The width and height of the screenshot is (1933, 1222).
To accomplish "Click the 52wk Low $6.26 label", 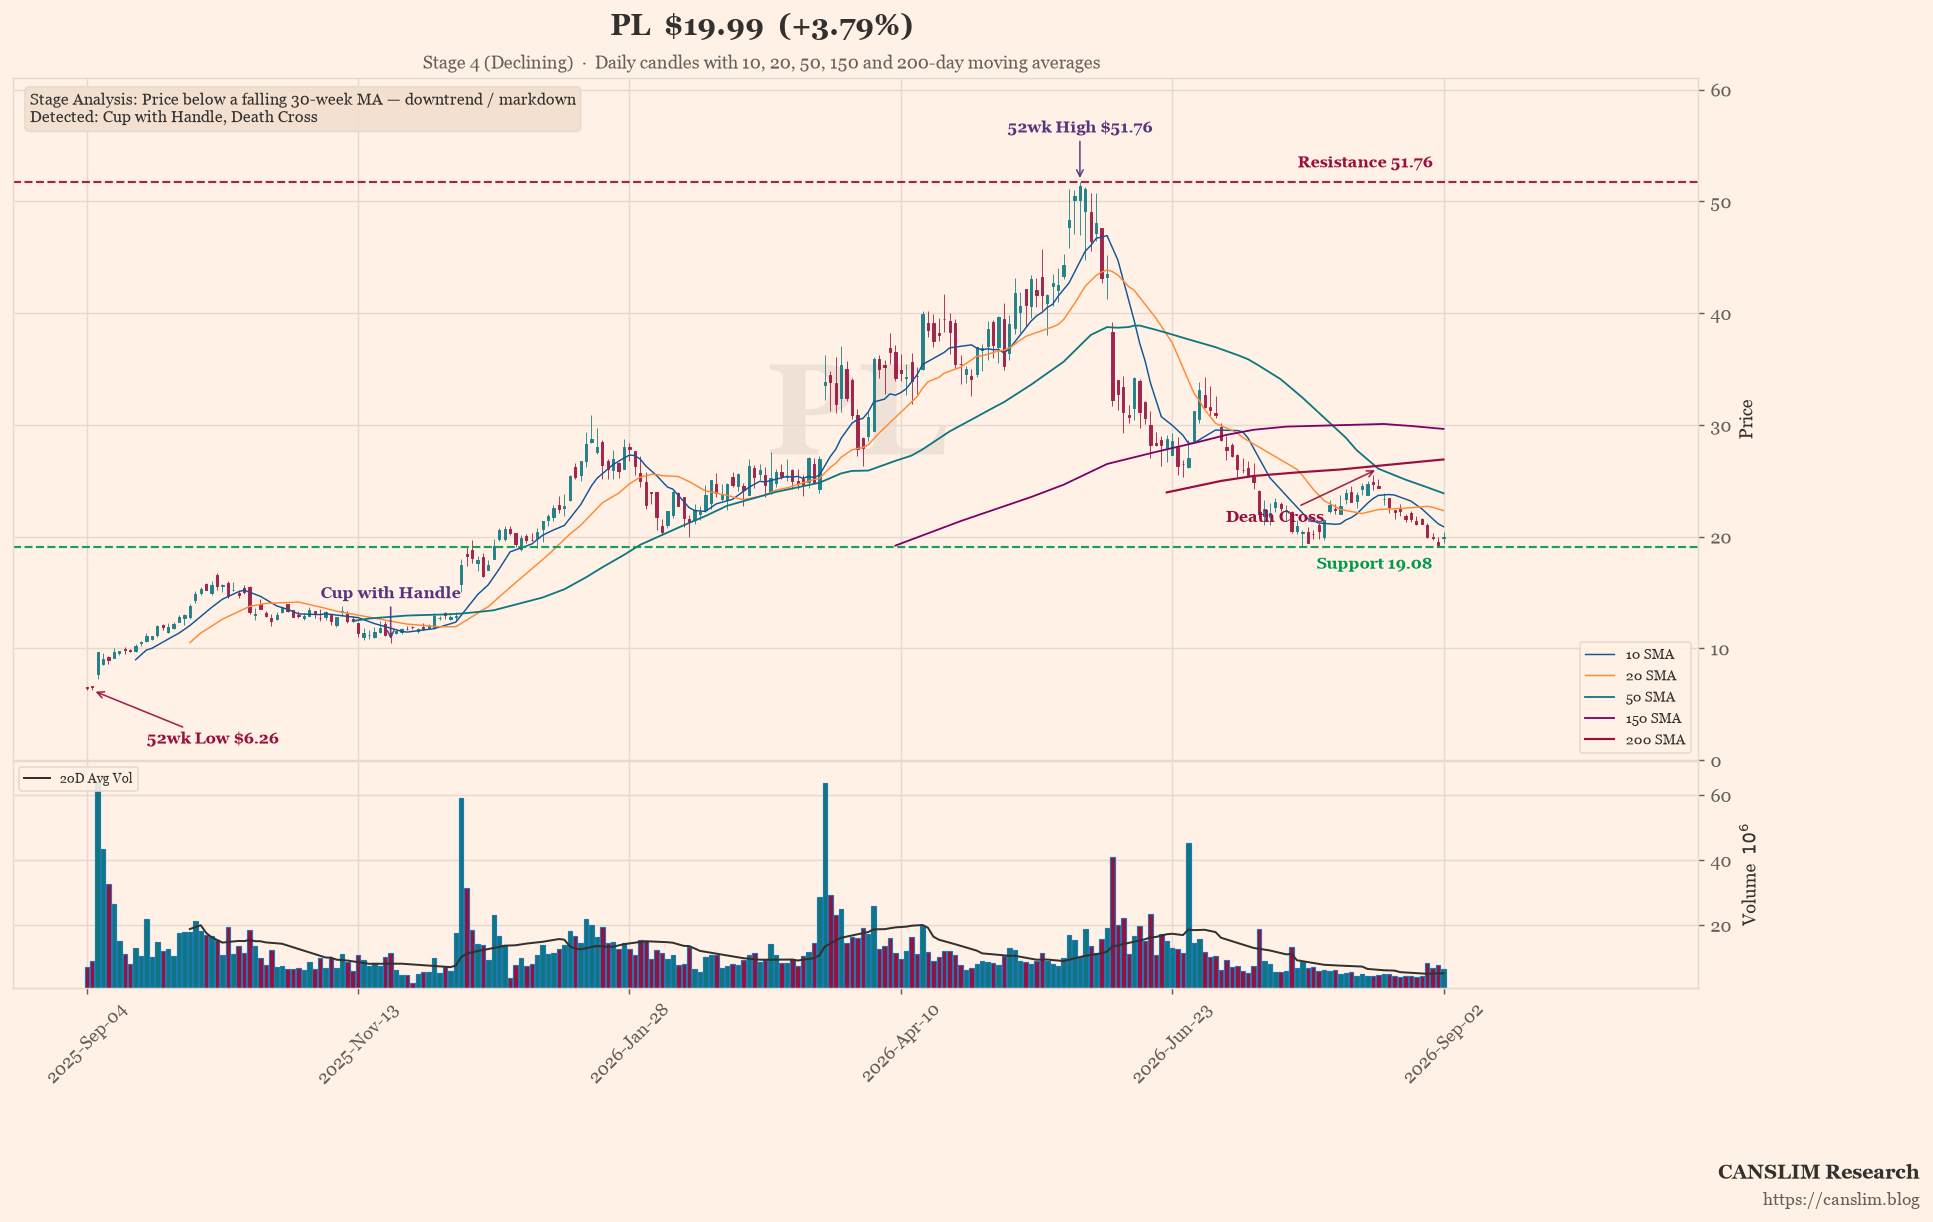I will click(x=213, y=739).
